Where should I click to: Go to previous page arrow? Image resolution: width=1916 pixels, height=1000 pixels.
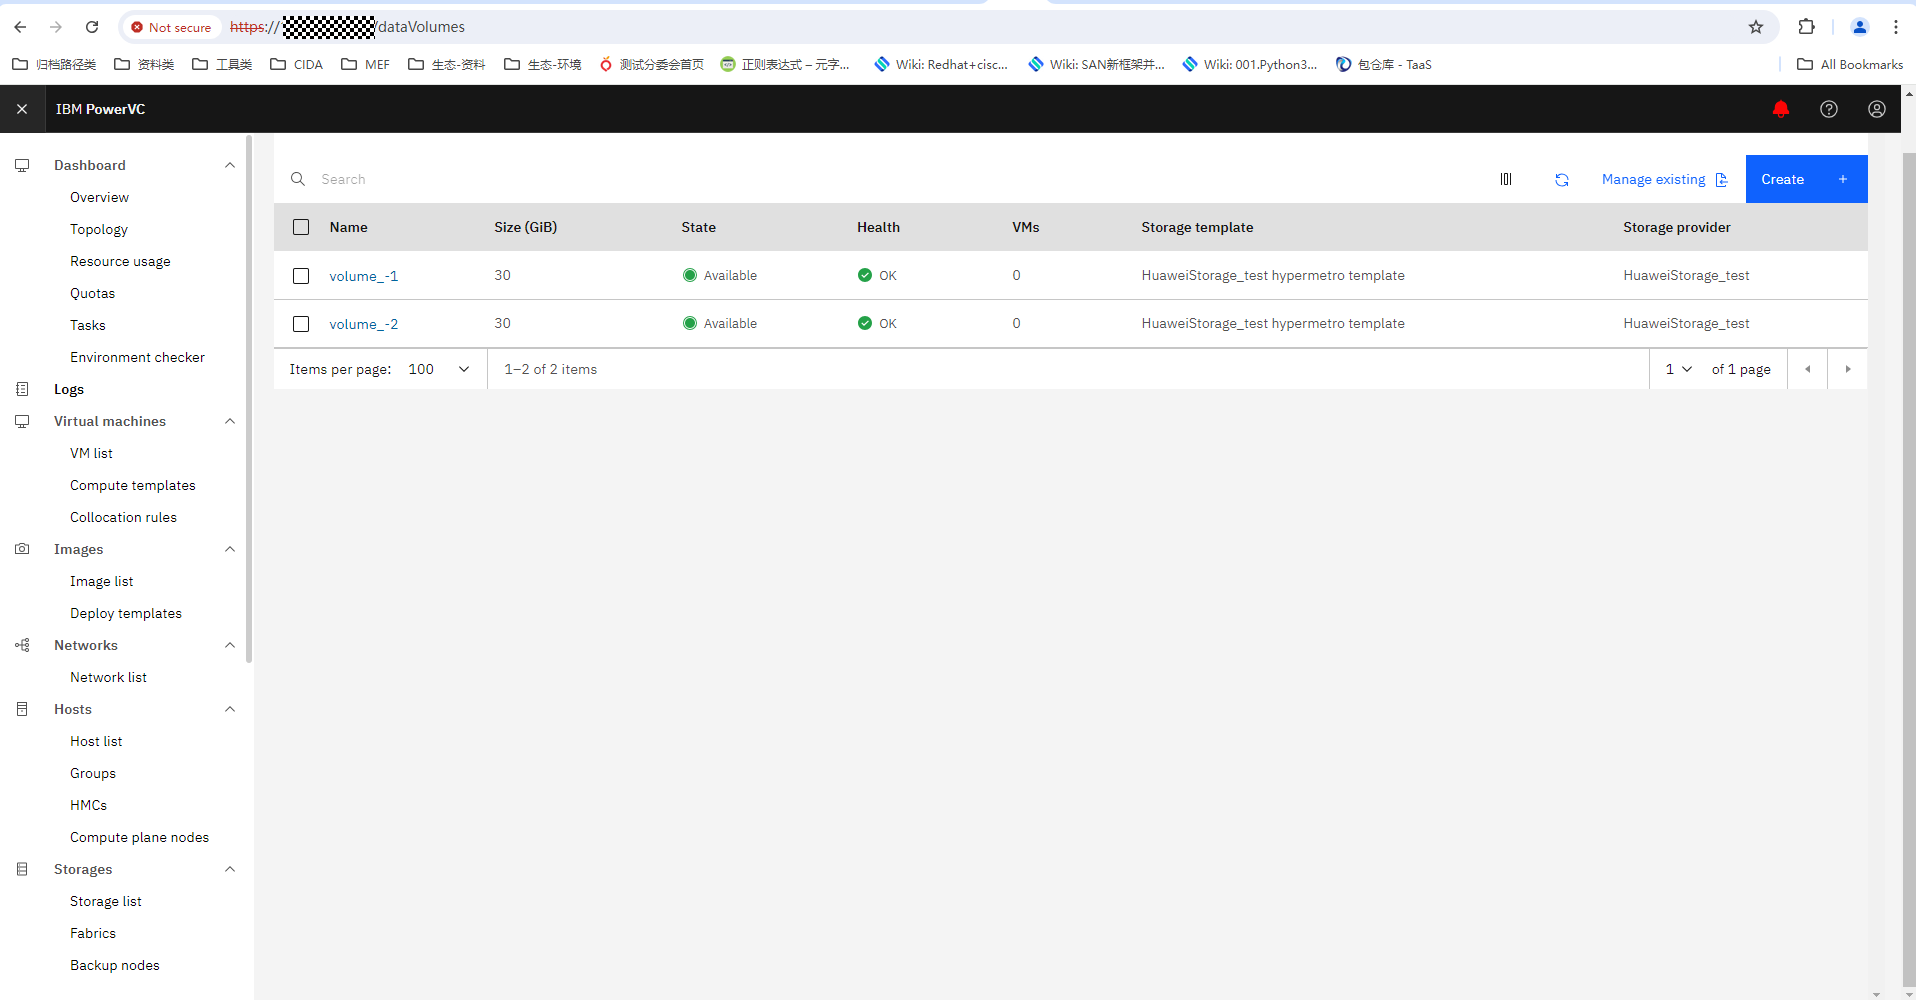pos(1807,369)
